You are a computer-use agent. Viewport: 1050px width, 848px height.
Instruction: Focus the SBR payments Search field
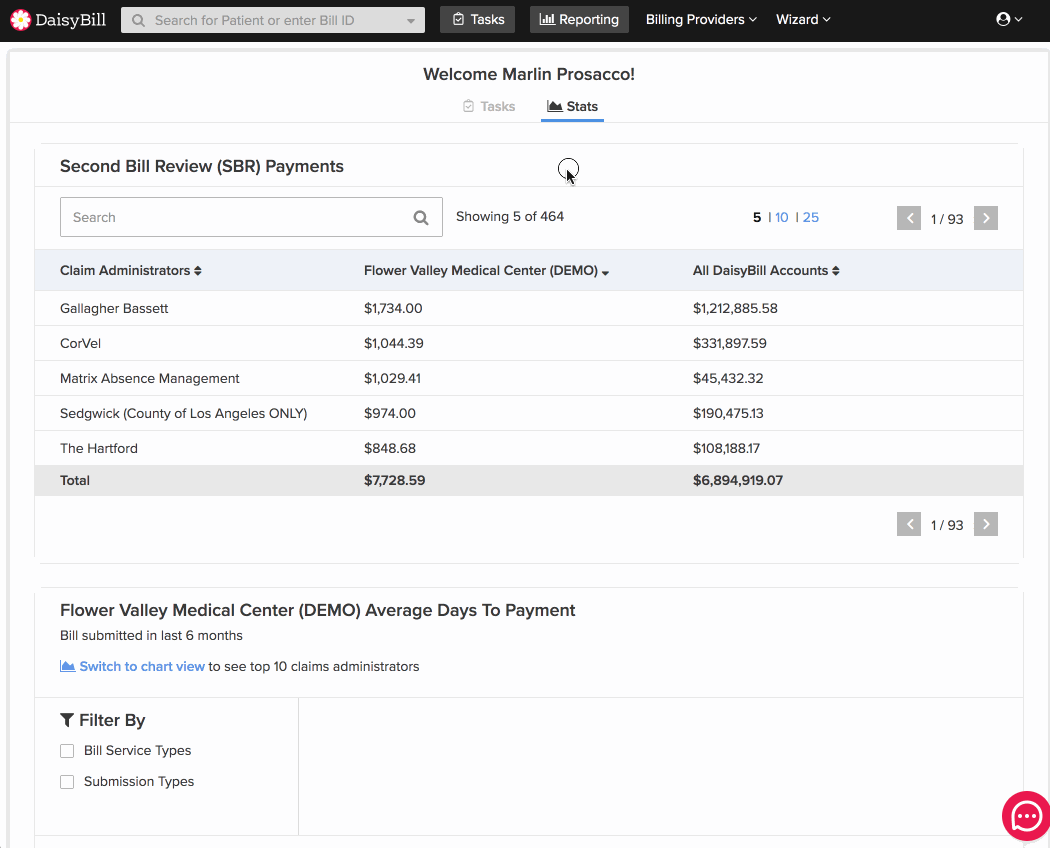click(x=251, y=217)
